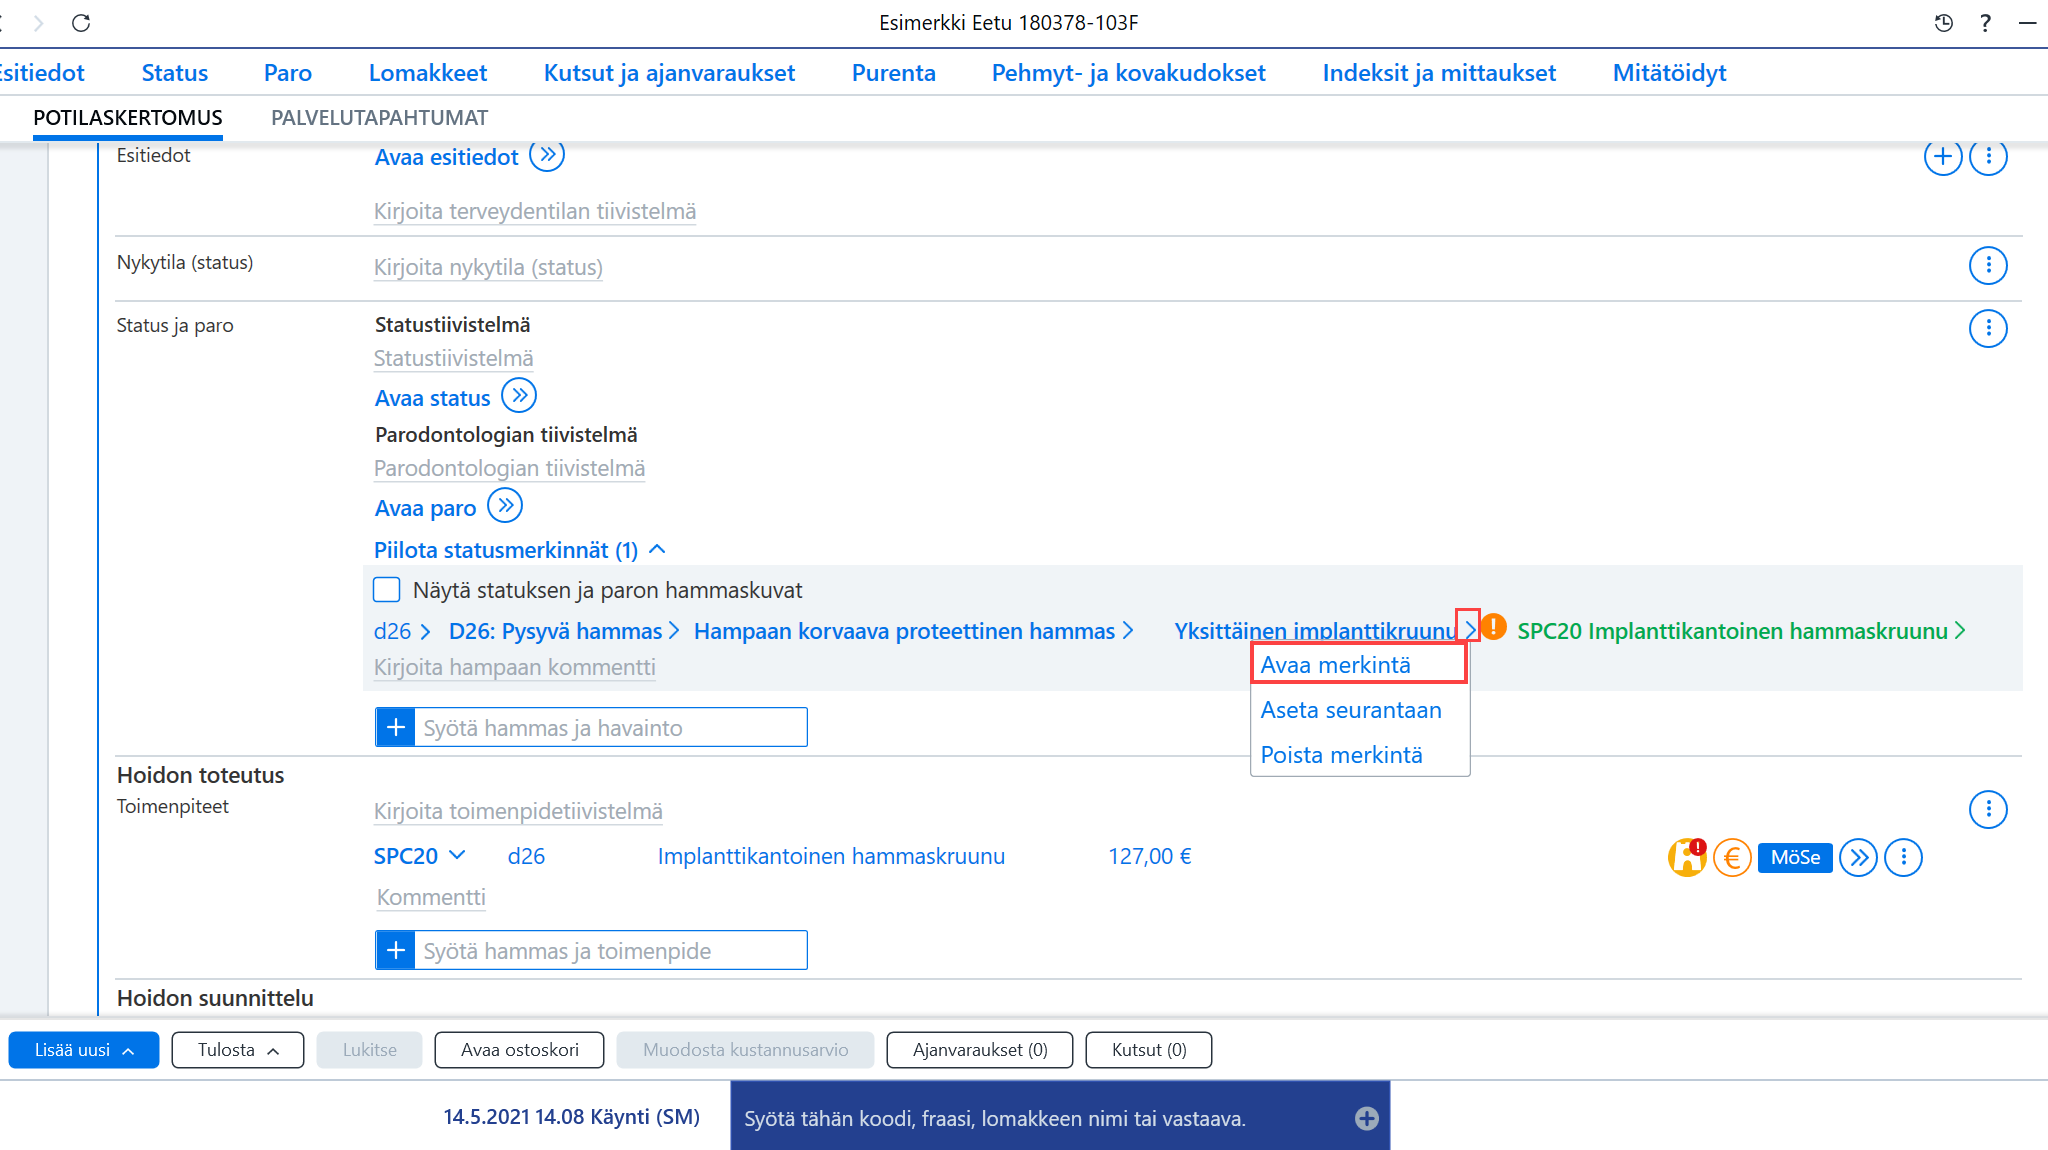Image resolution: width=2048 pixels, height=1150 pixels.
Task: Open Pehmyt- ja kovakudokset top menu
Action: tap(1129, 73)
